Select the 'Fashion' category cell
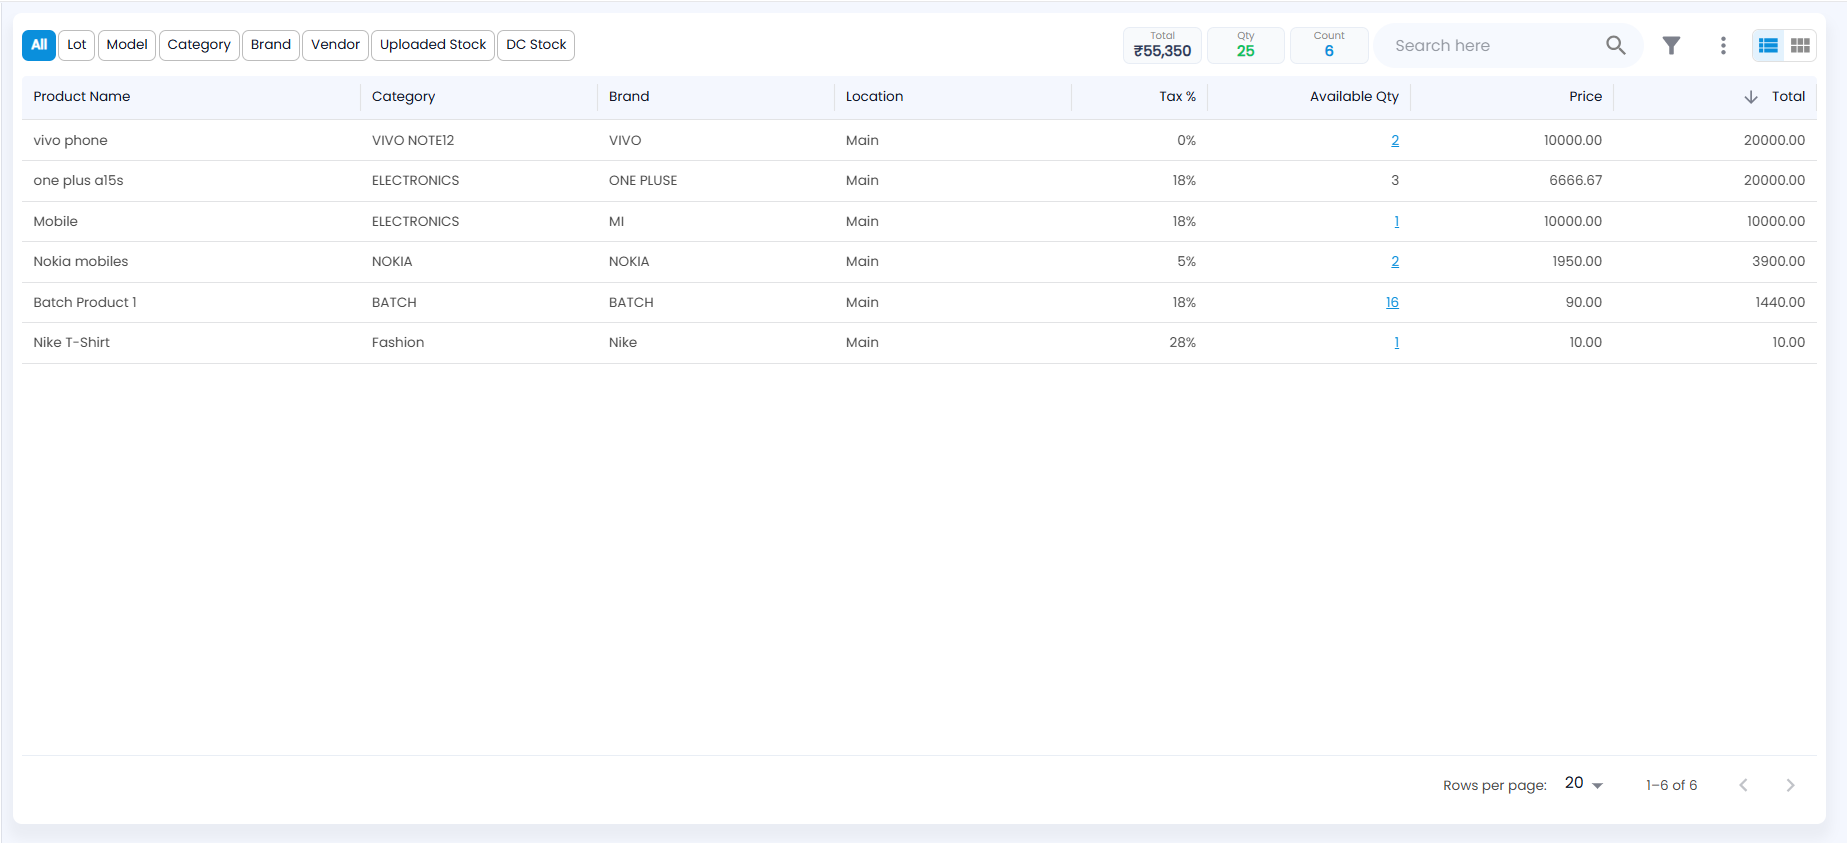1847x843 pixels. coord(398,343)
